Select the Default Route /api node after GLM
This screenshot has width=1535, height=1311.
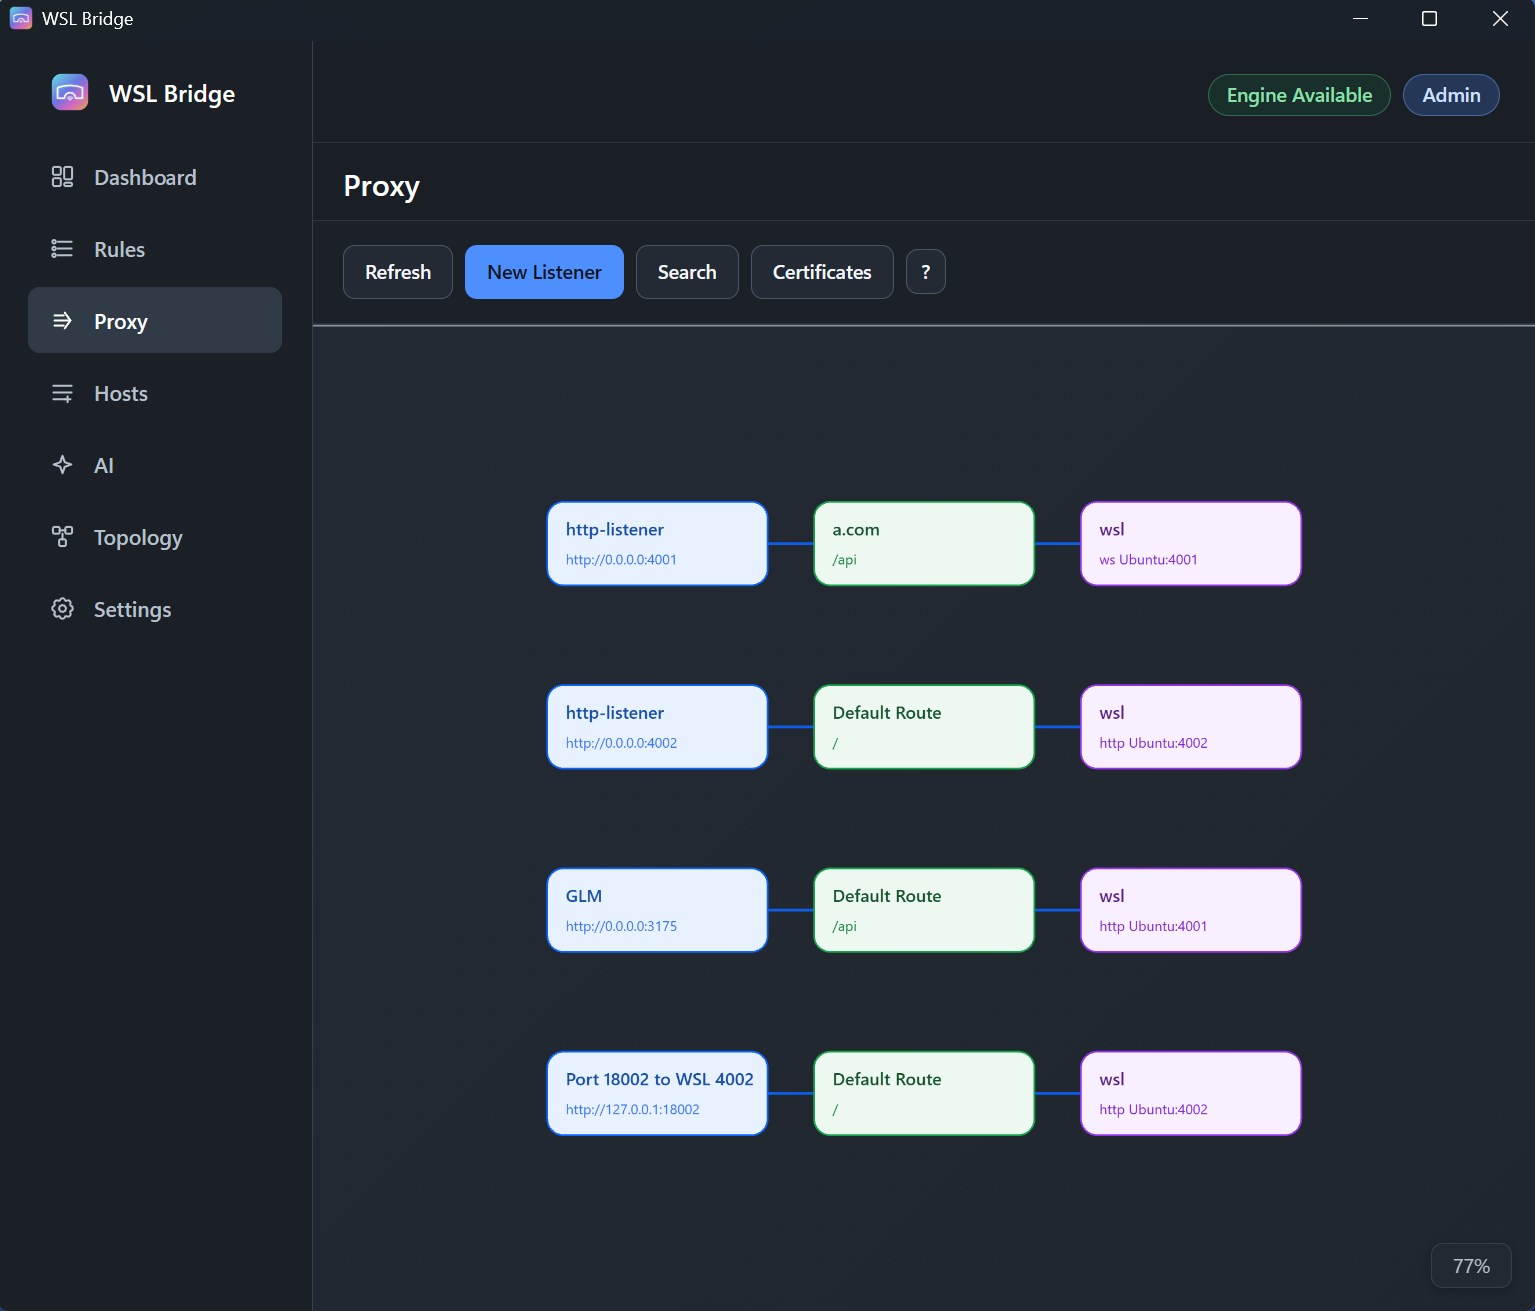[924, 910]
